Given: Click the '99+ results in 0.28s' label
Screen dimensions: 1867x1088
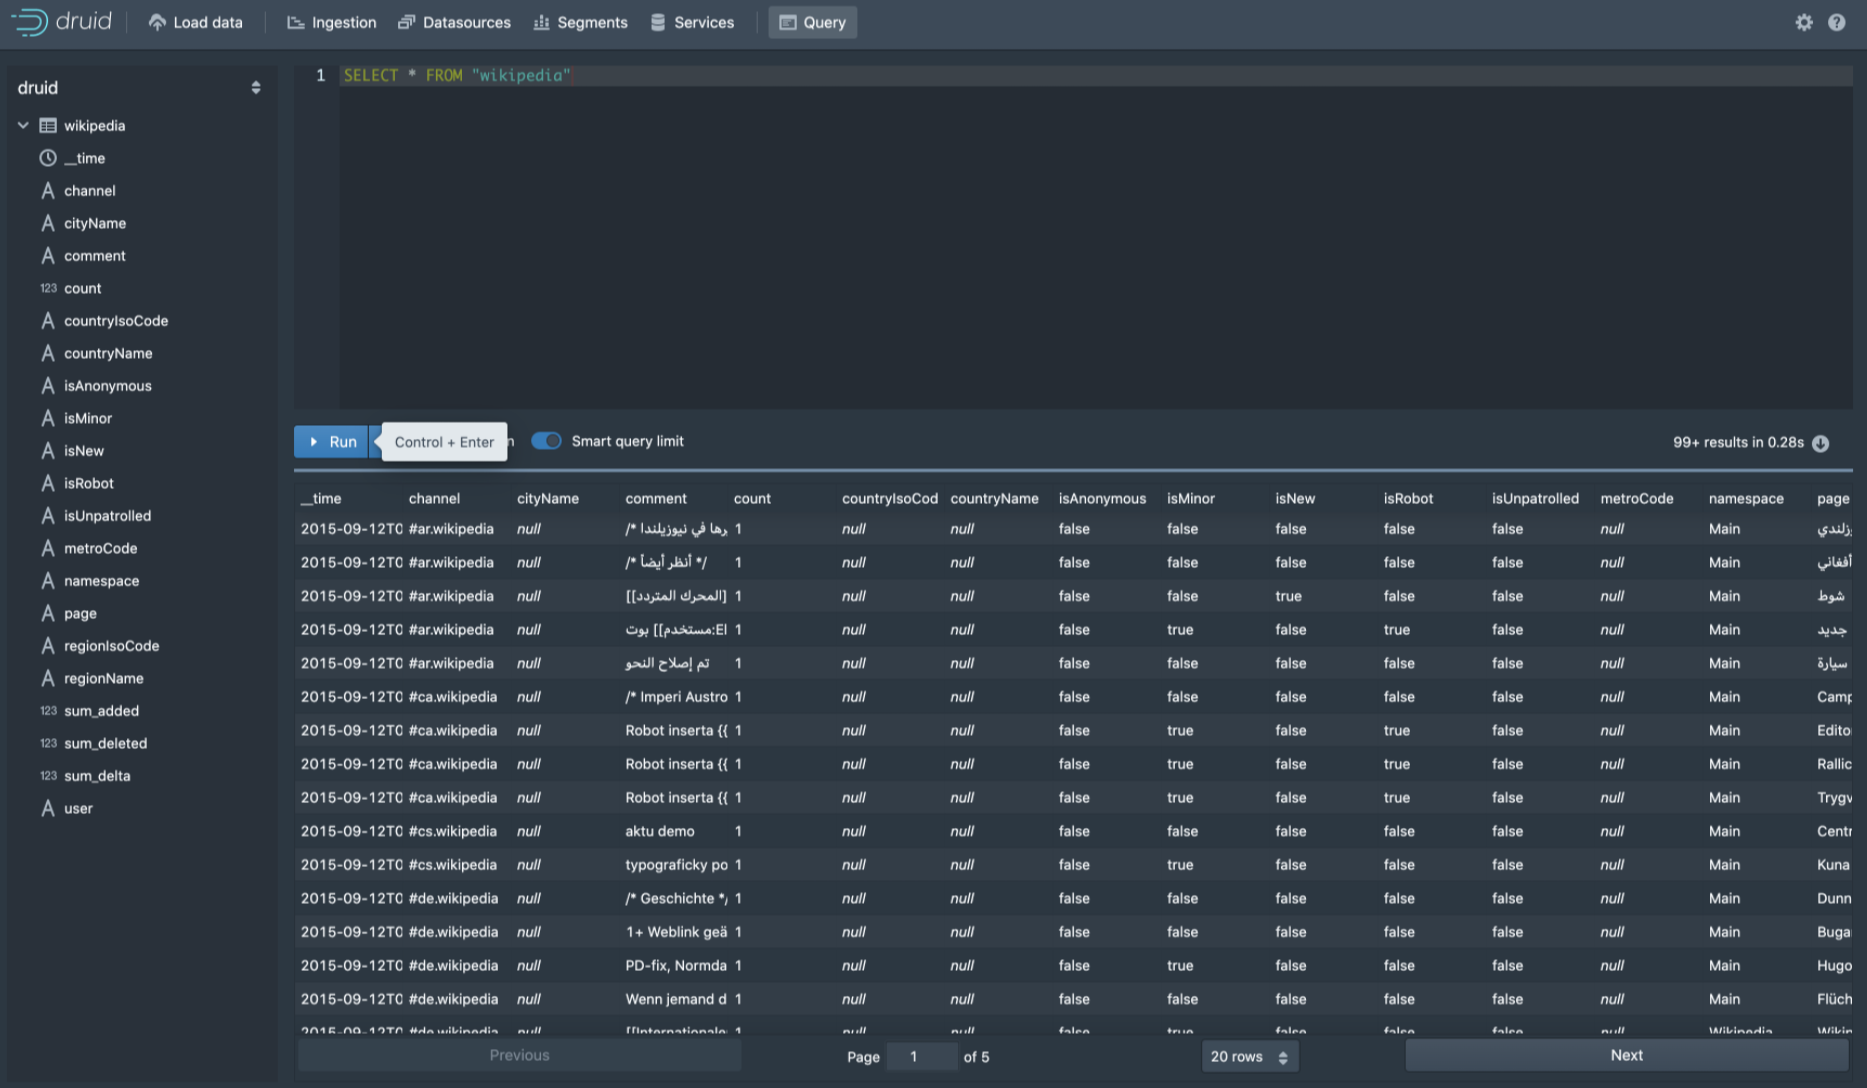Looking at the screenshot, I should [1738, 442].
